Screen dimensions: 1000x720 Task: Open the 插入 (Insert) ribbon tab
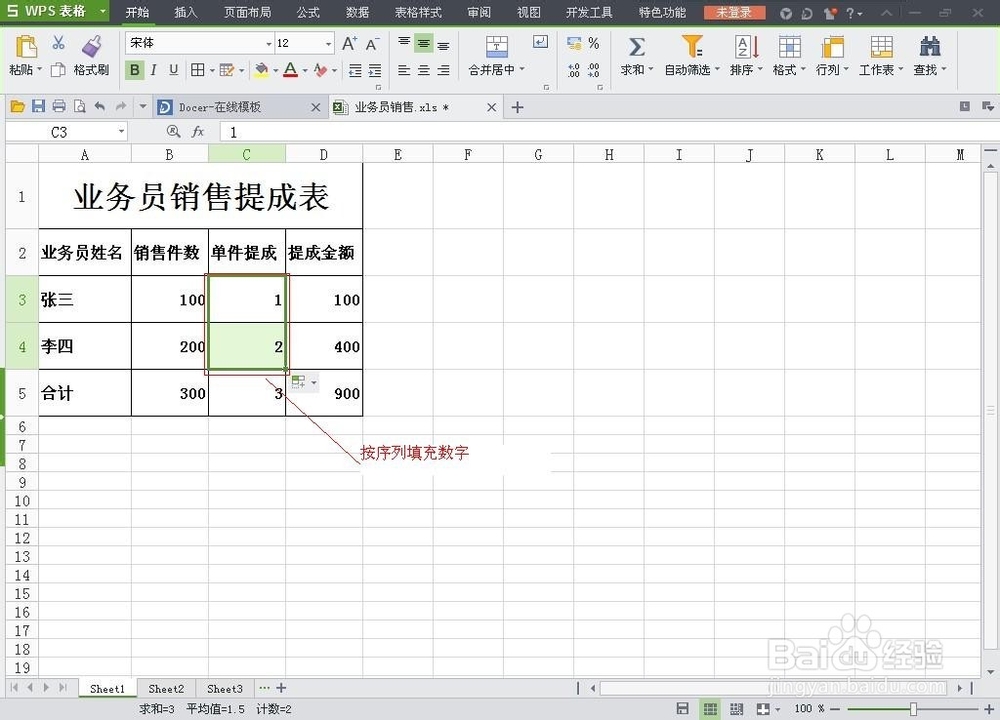click(186, 13)
